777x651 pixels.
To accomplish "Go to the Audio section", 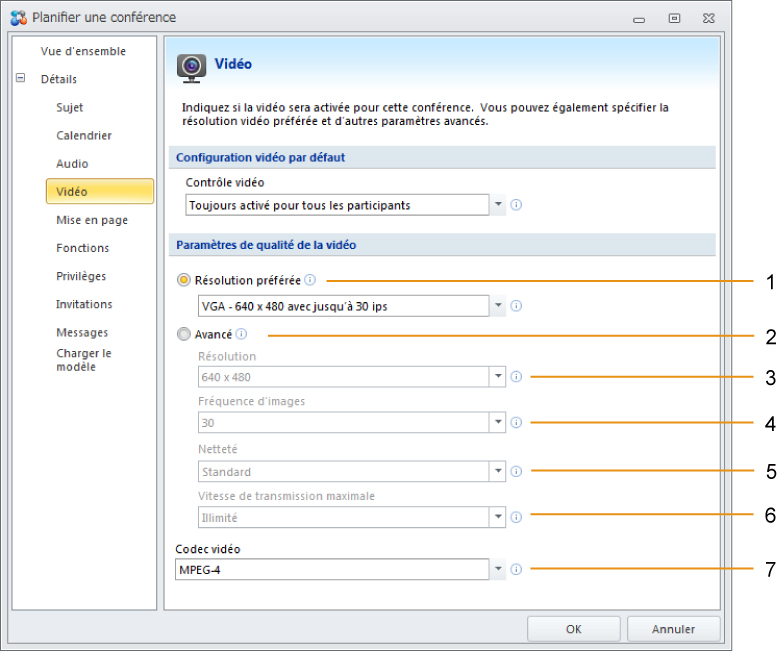I will [x=72, y=163].
